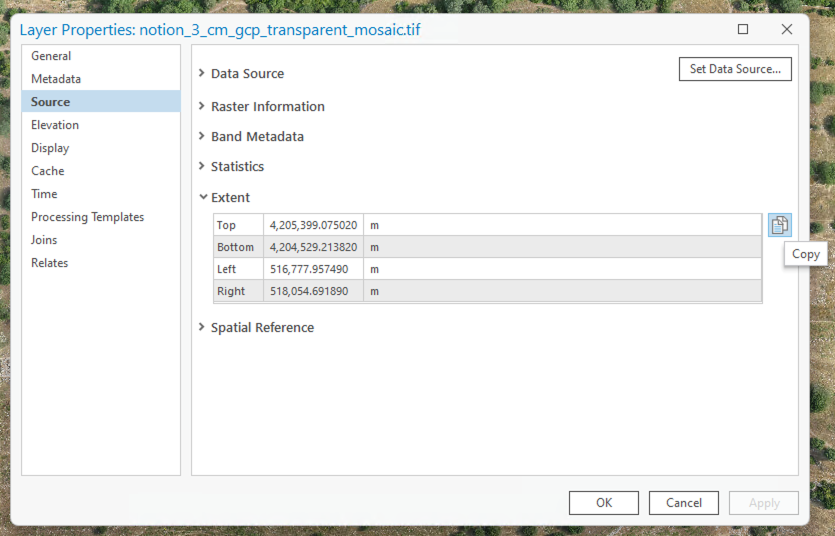Click the Set Data Source button
Viewport: 835px width, 536px height.
pos(735,69)
